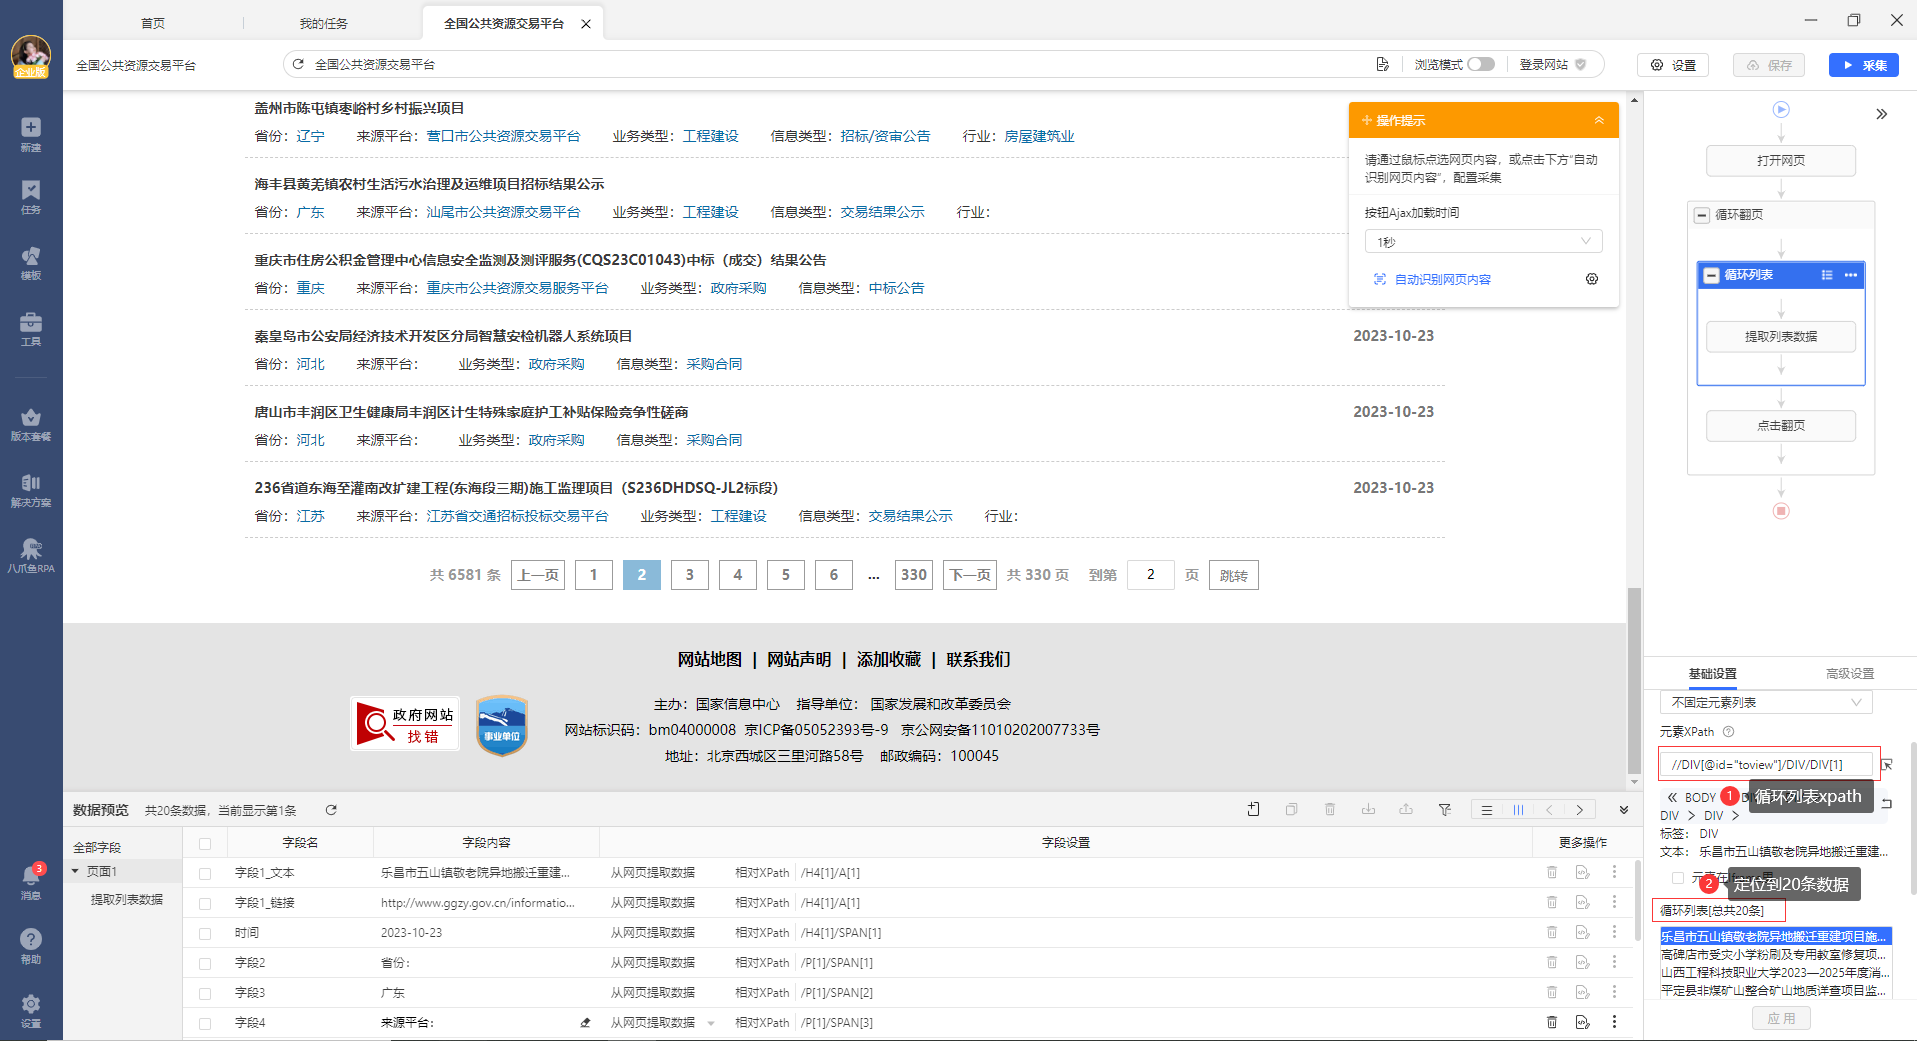Switch to the 我的任务 tab

pos(323,23)
